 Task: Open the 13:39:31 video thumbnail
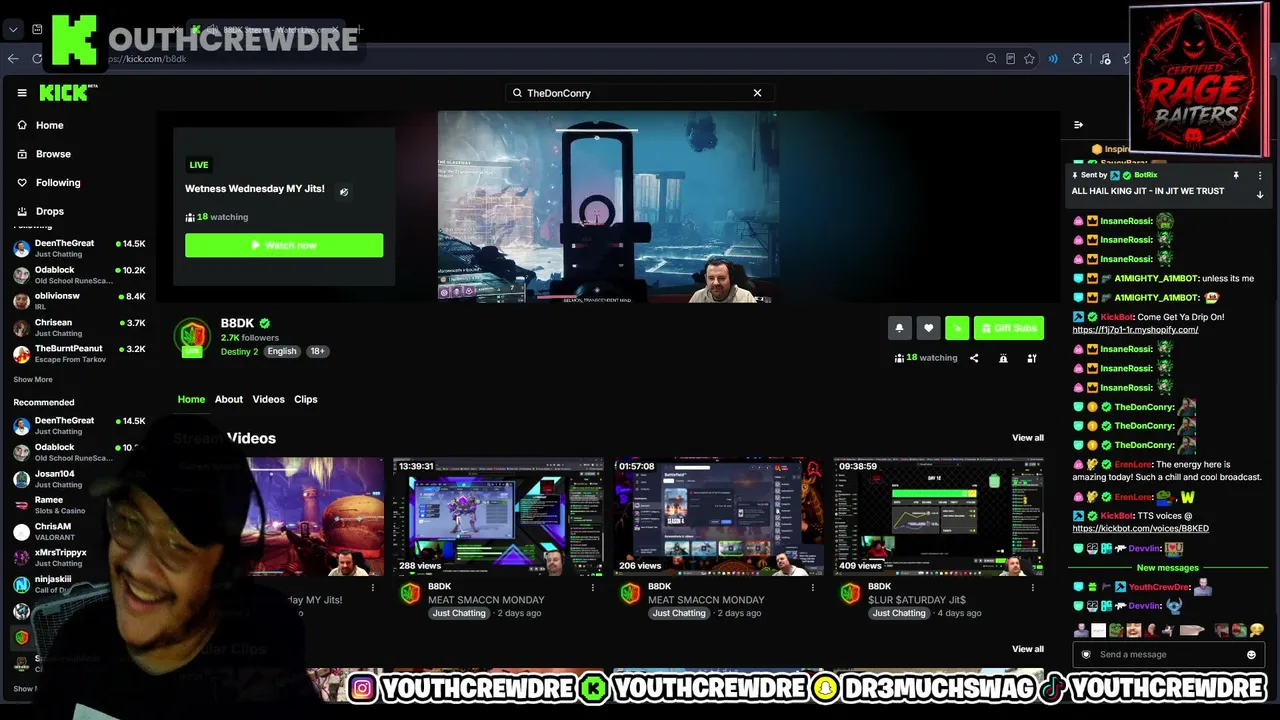498,517
